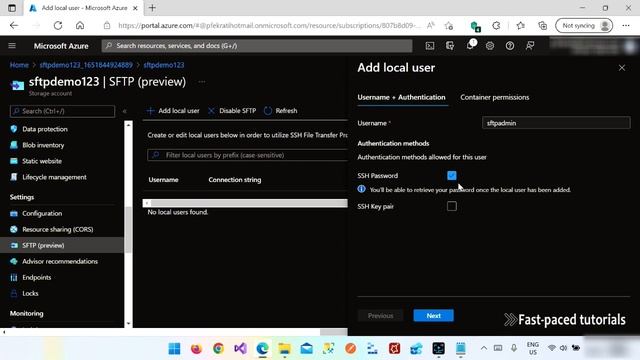Open the browser Favorites list icon
This screenshot has width=640, height=360.
click(520, 26)
